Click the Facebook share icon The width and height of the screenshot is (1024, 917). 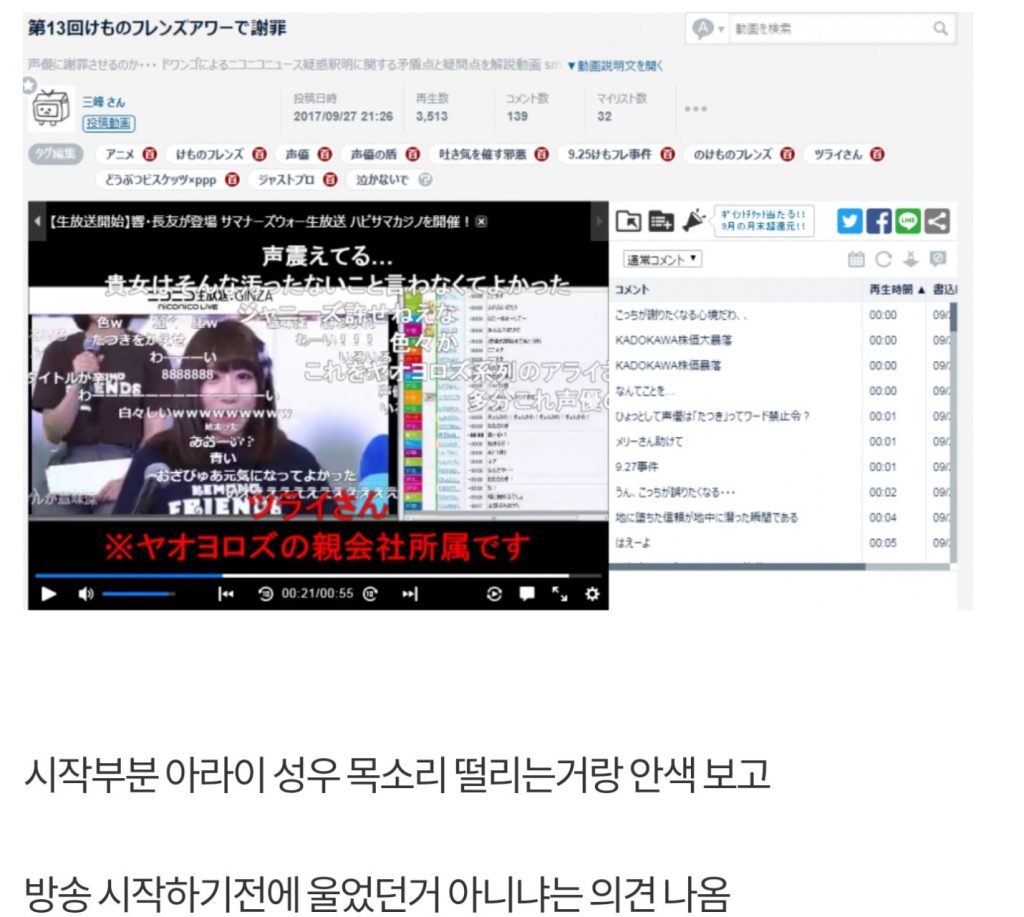tap(878, 221)
